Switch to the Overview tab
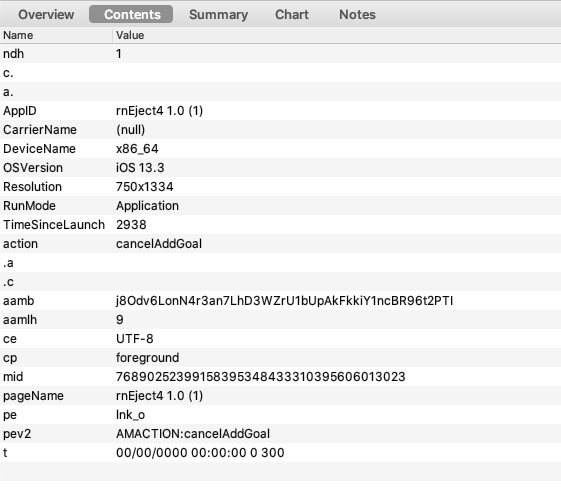The height and width of the screenshot is (490, 561). click(46, 14)
